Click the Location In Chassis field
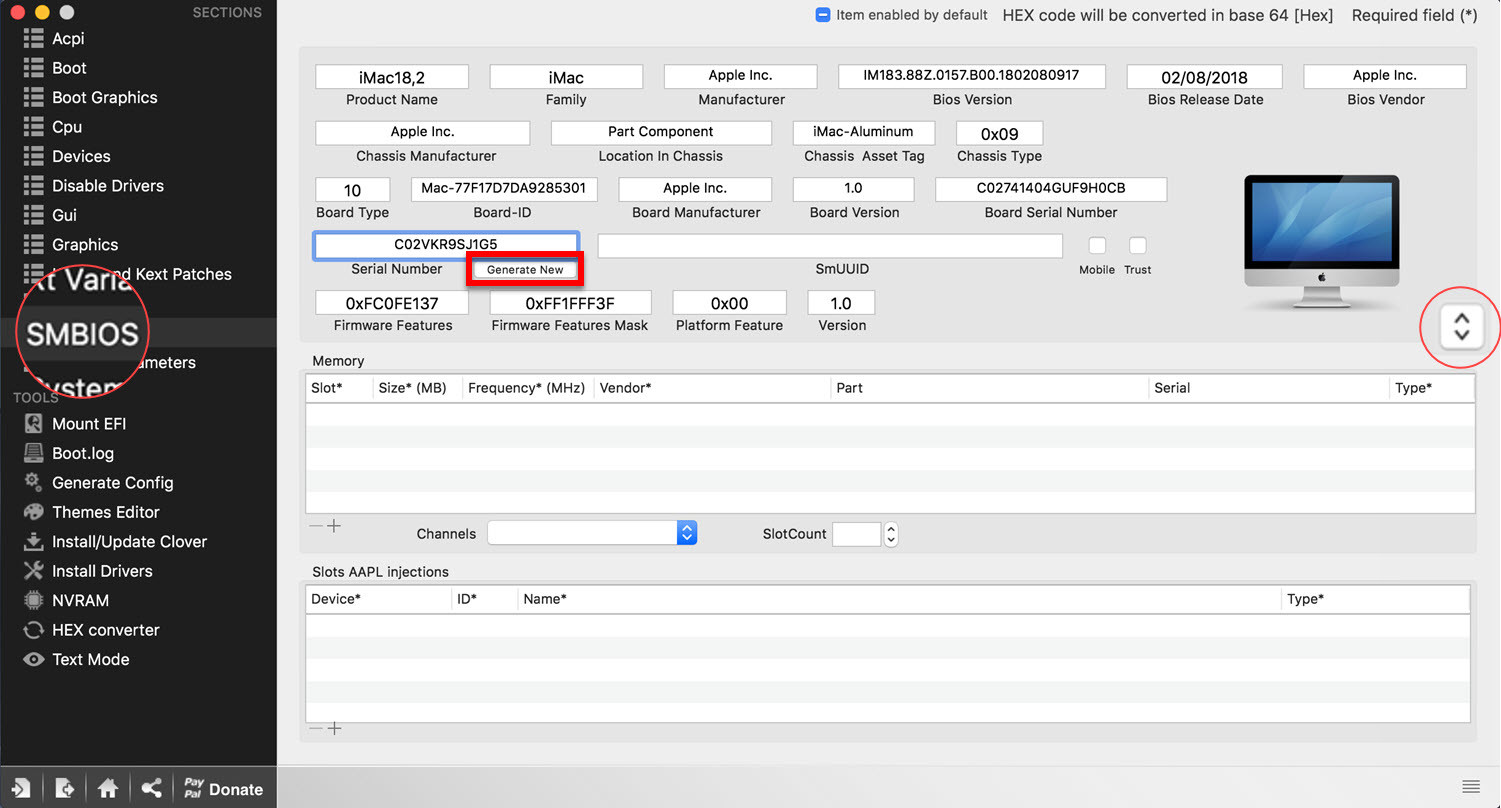The width and height of the screenshot is (1501, 808). coord(661,133)
